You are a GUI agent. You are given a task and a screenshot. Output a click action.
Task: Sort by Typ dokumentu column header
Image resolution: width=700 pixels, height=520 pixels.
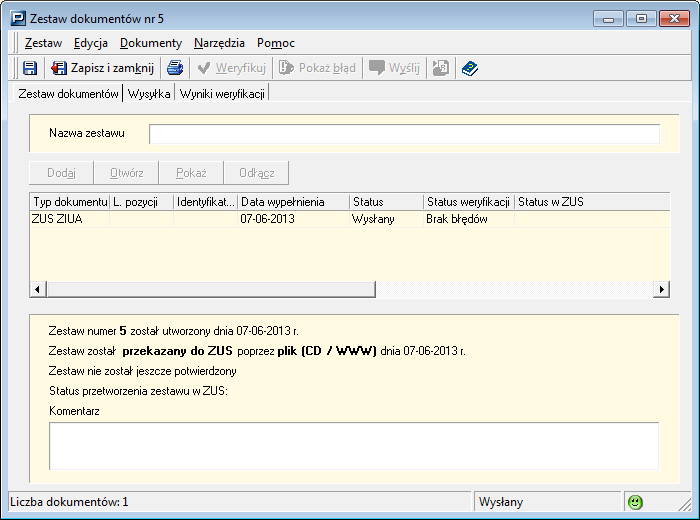coord(70,202)
